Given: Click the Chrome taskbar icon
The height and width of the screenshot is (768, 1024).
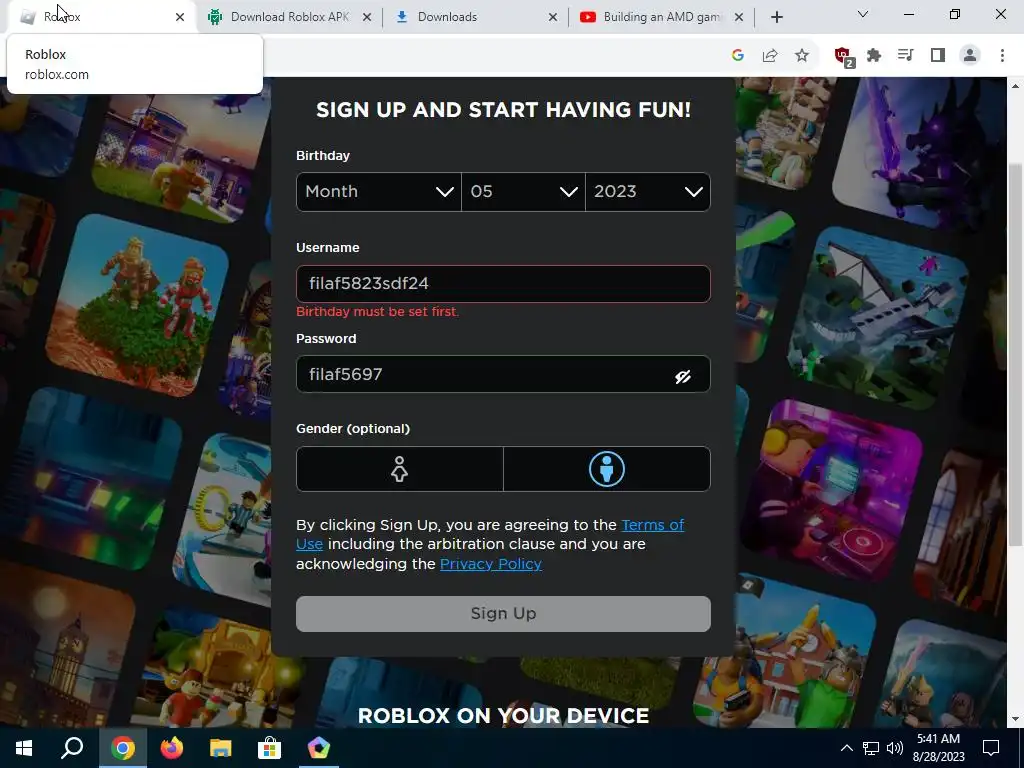Looking at the screenshot, I should tap(123, 748).
